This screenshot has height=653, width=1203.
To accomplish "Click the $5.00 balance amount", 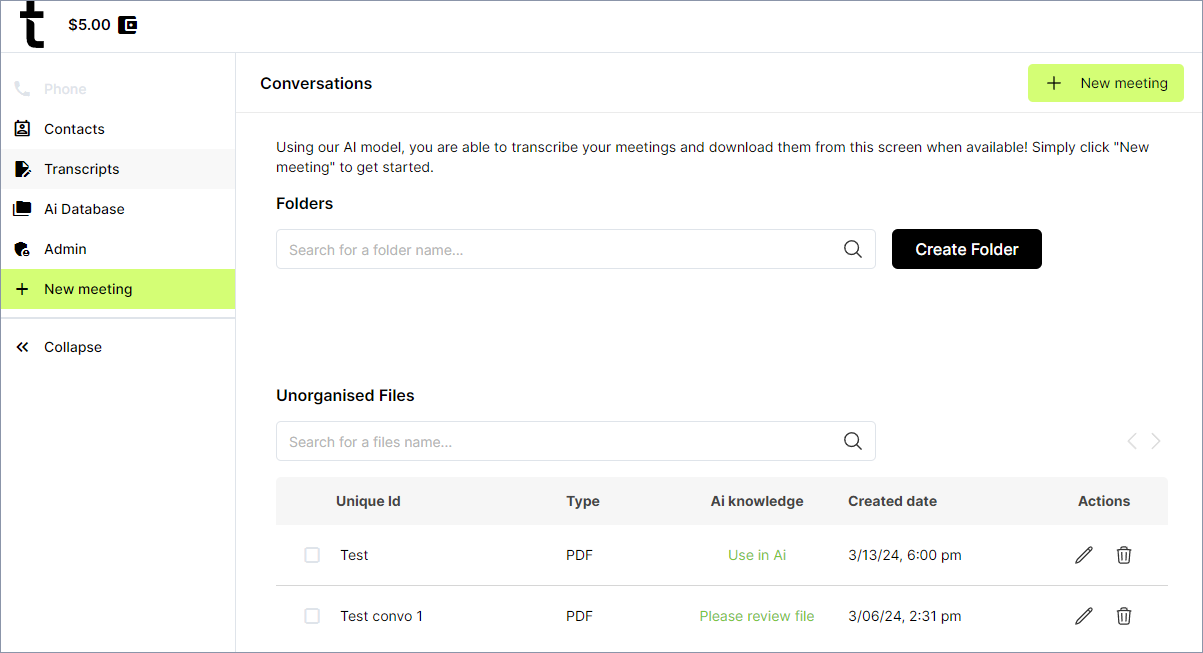I will (x=89, y=25).
